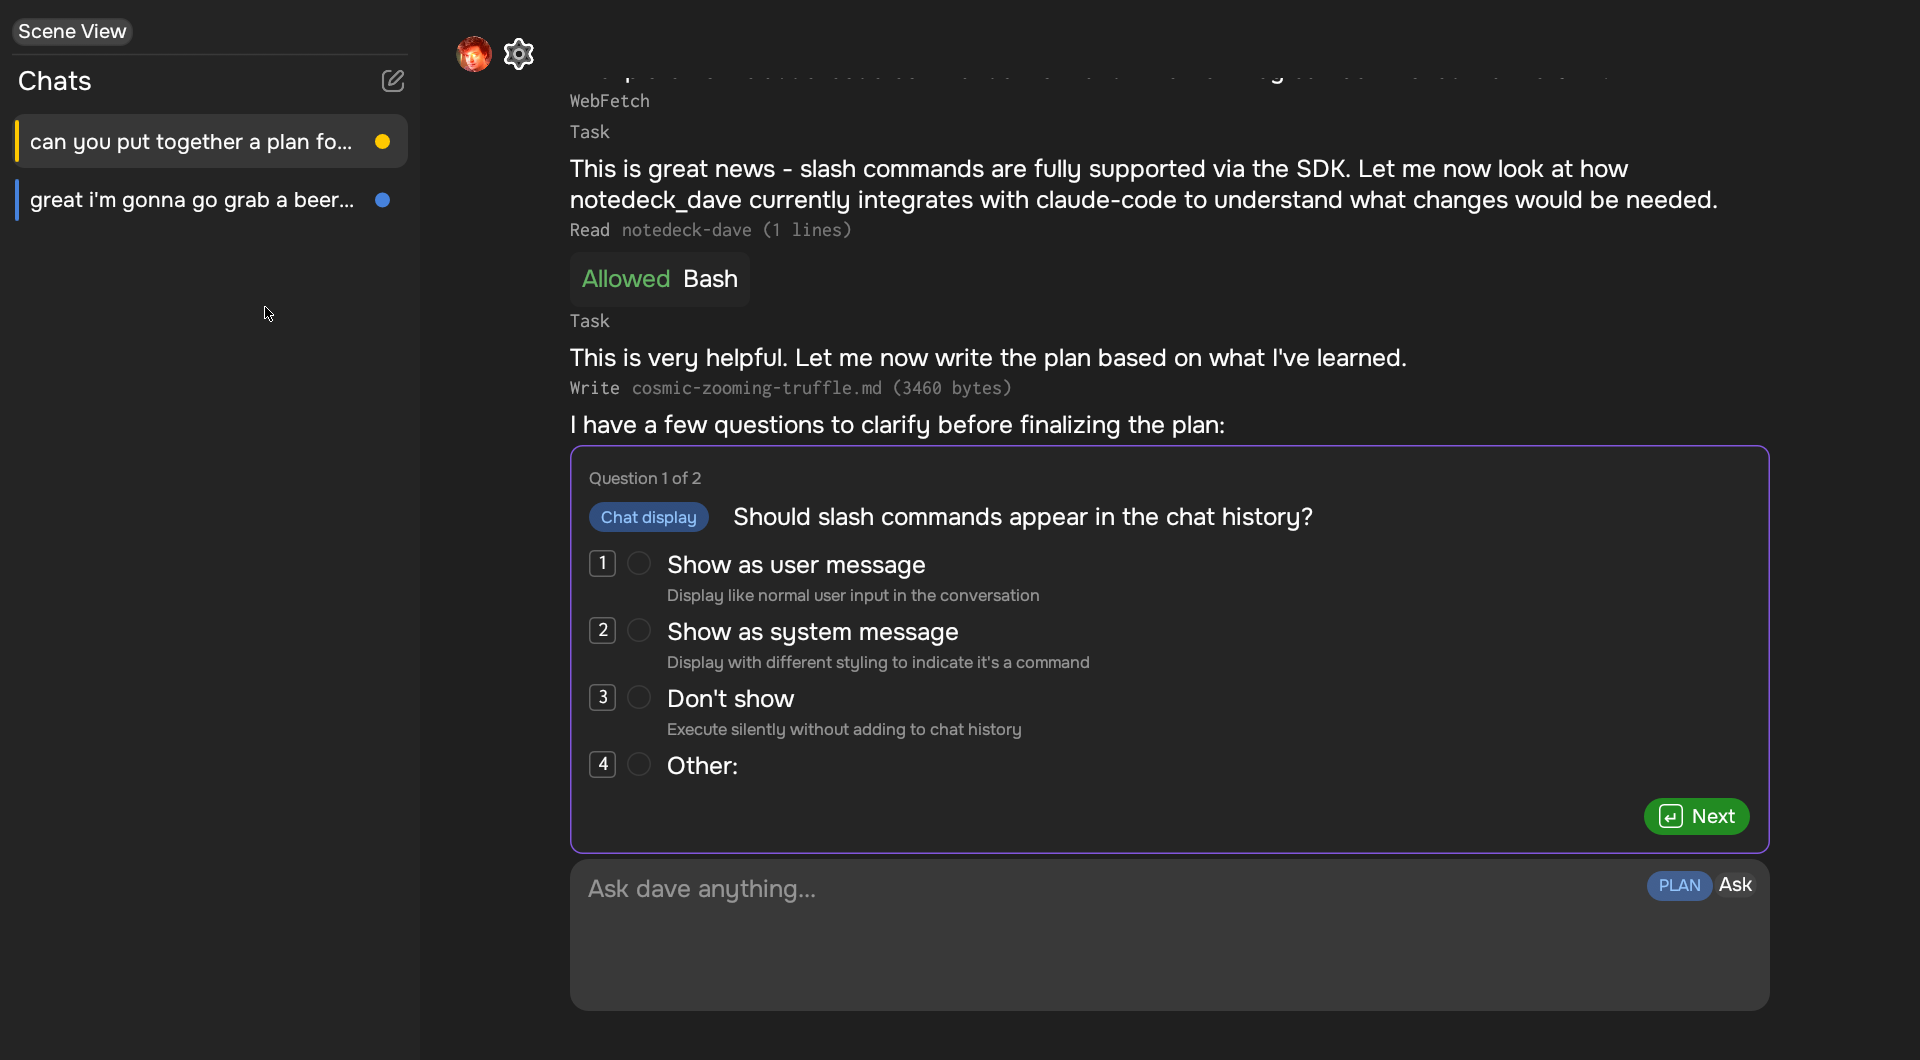Click the blue status dot on second chat
1920x1060 pixels.
click(382, 200)
